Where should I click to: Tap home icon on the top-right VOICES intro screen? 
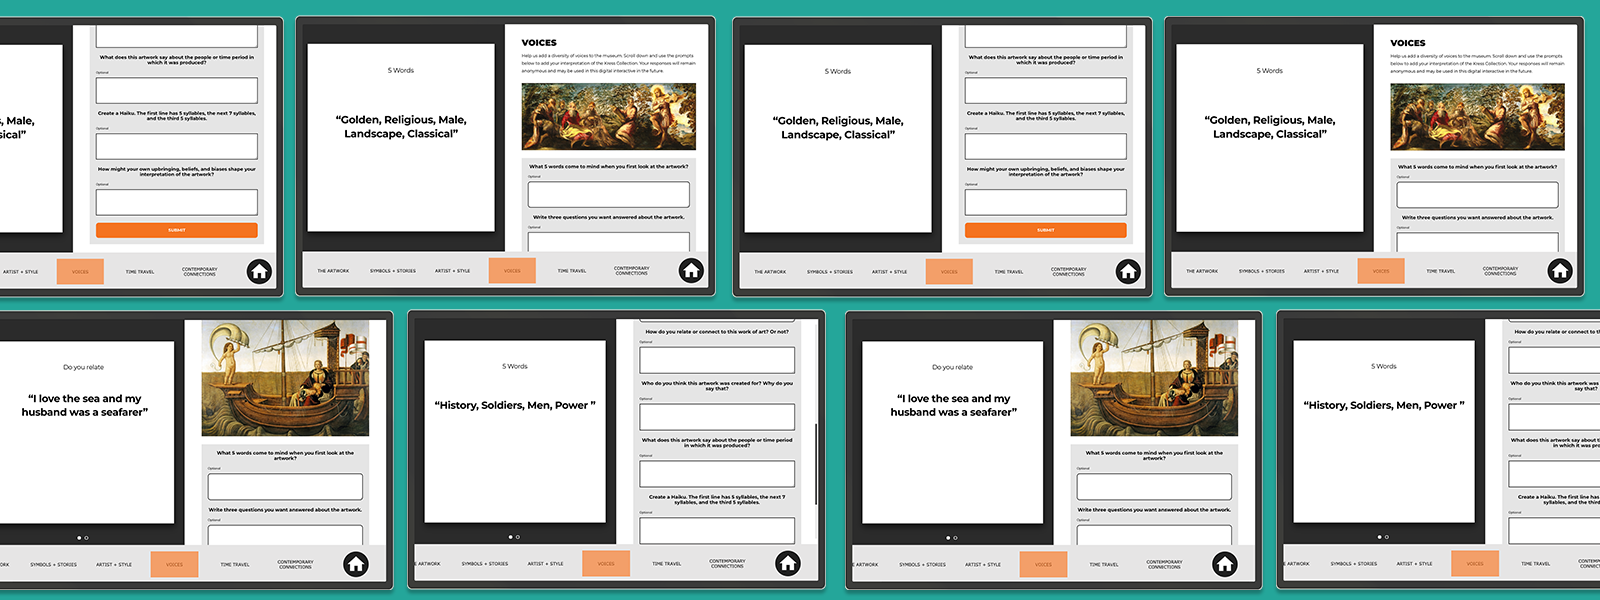(x=1560, y=271)
